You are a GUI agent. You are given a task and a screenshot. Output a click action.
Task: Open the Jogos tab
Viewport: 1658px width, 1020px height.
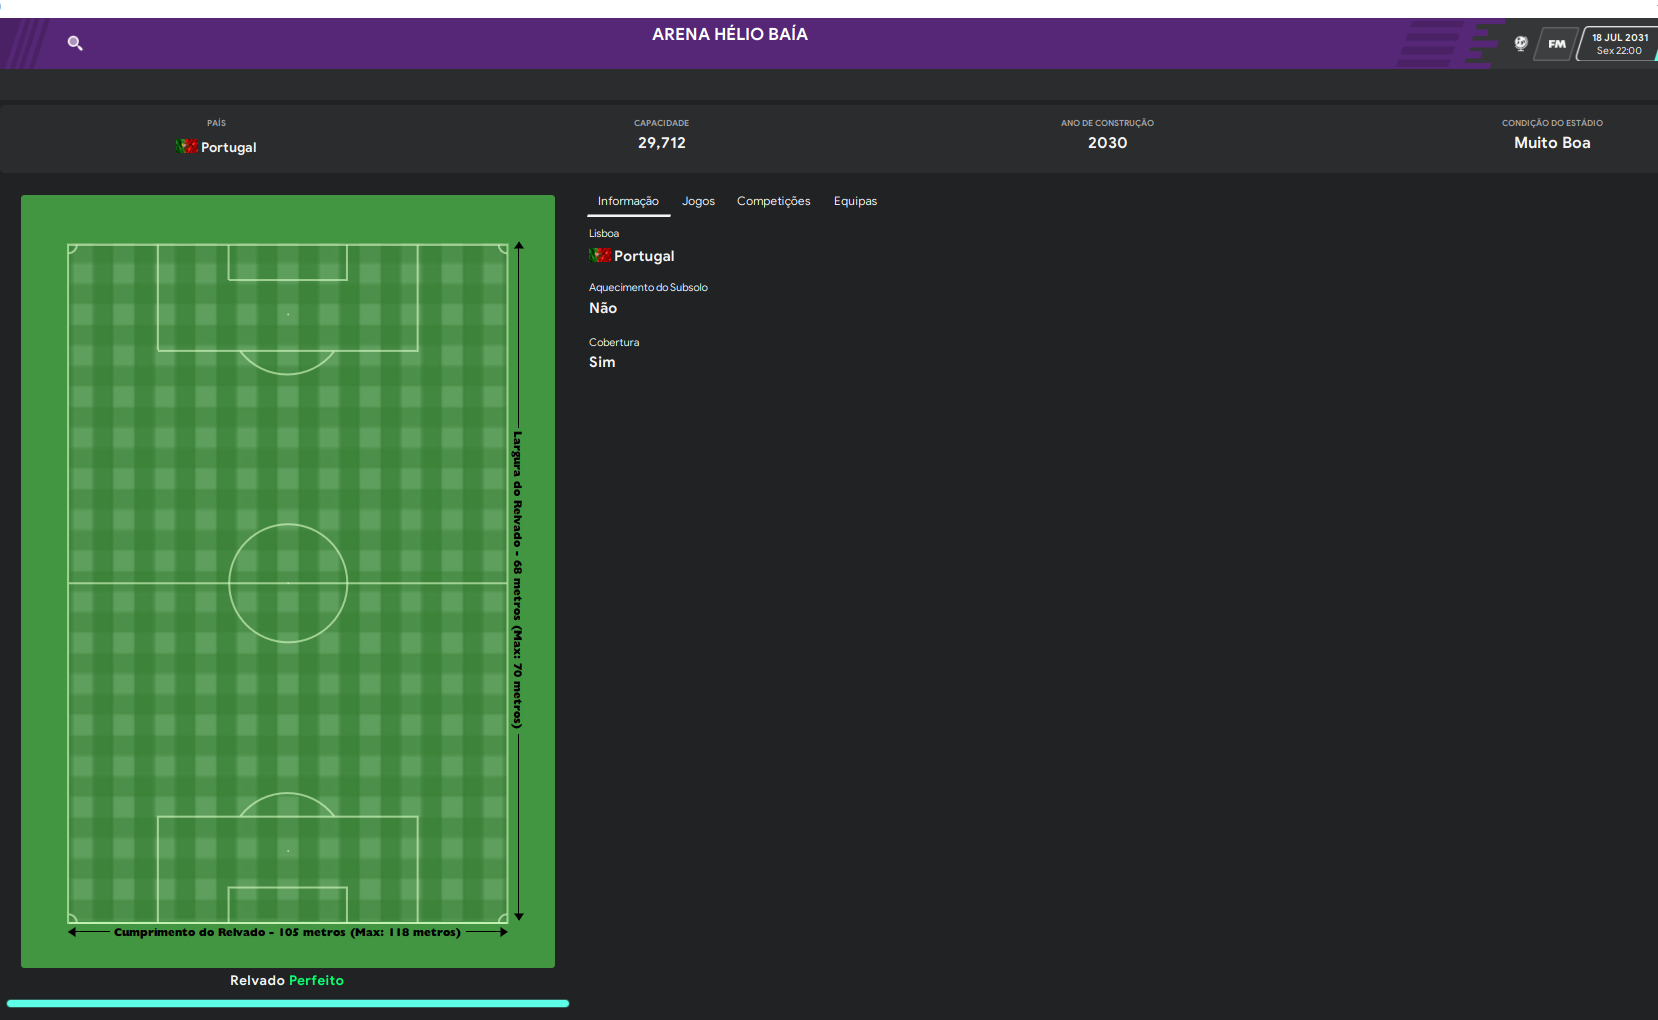click(x=698, y=201)
